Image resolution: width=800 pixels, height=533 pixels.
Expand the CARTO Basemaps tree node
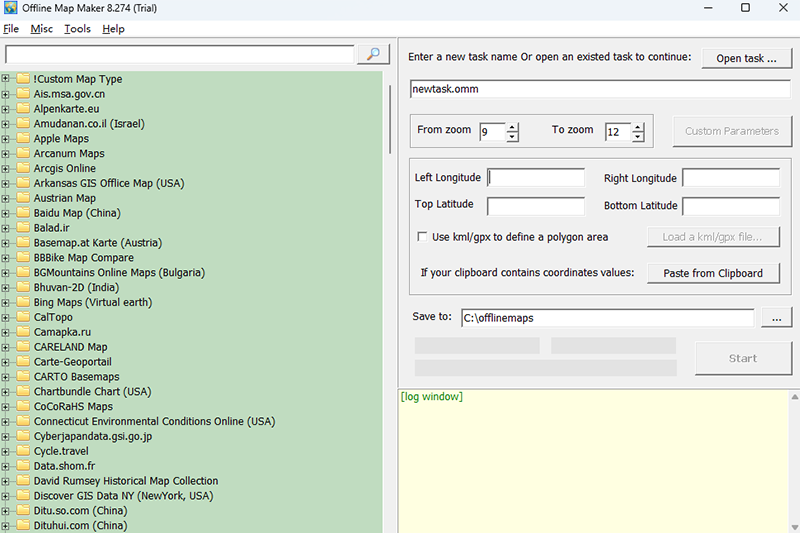(x=6, y=377)
